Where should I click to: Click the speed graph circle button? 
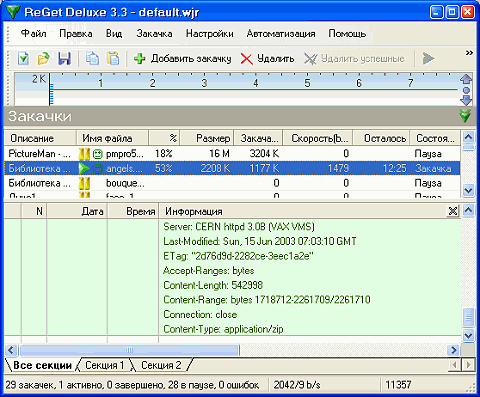(466, 90)
